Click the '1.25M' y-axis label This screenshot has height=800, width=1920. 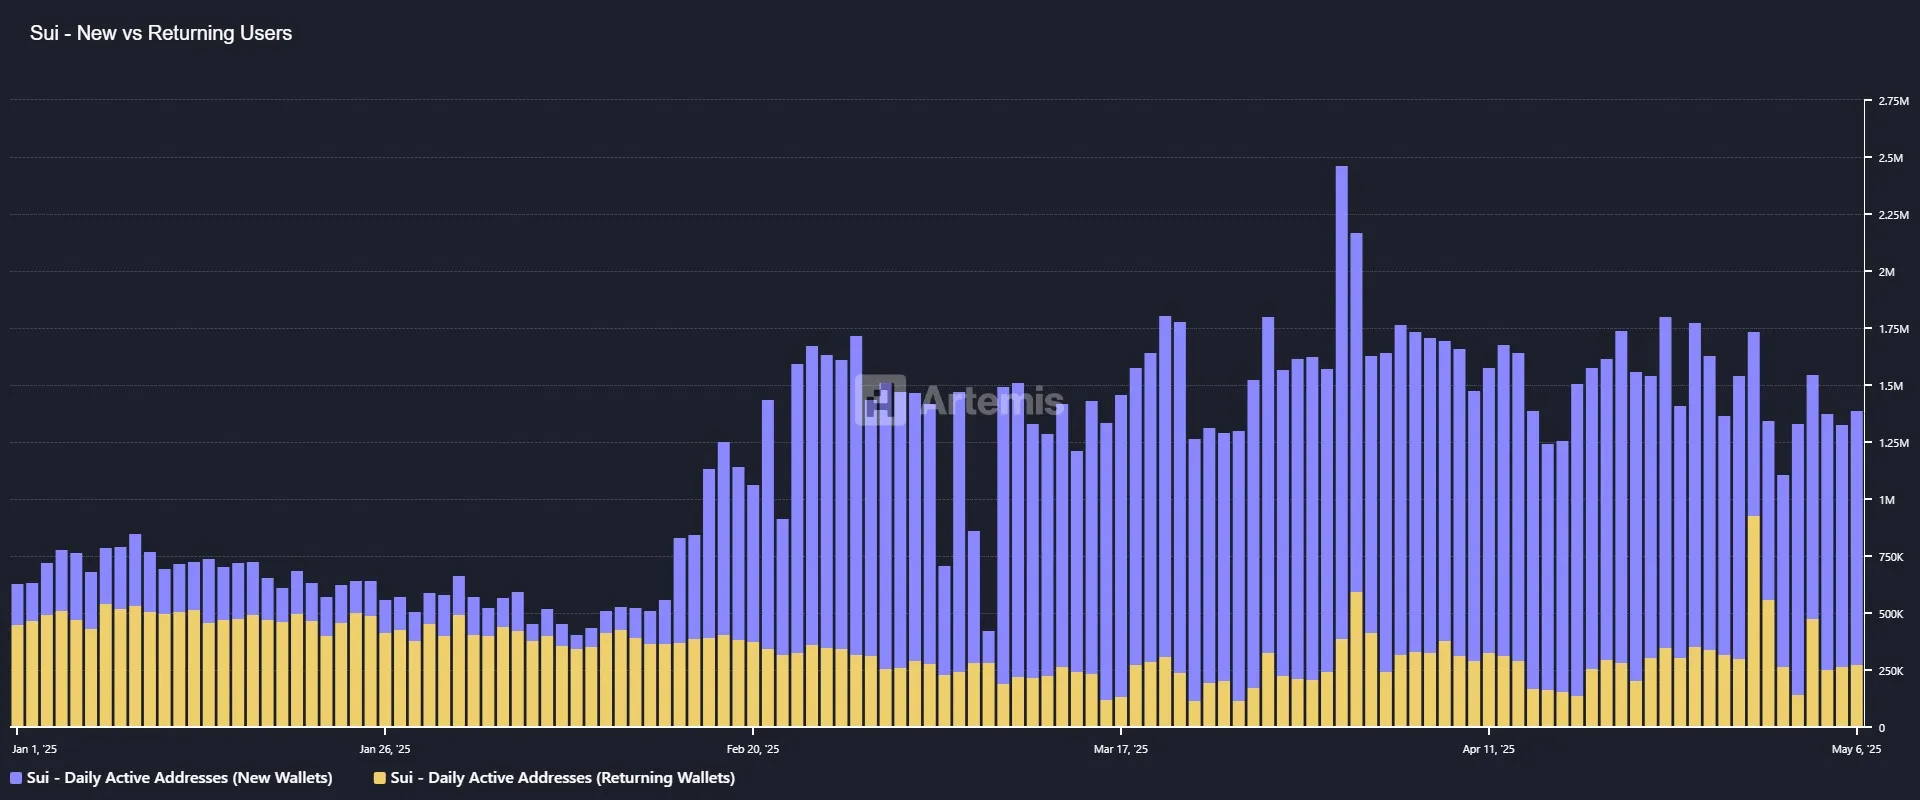coord(1893,443)
